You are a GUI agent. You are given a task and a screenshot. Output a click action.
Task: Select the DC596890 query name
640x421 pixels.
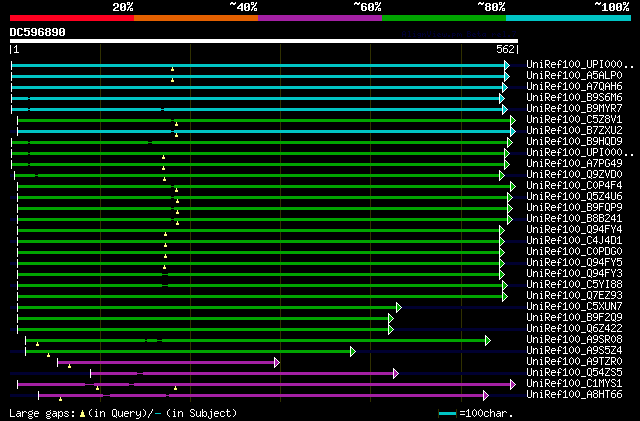point(38,32)
